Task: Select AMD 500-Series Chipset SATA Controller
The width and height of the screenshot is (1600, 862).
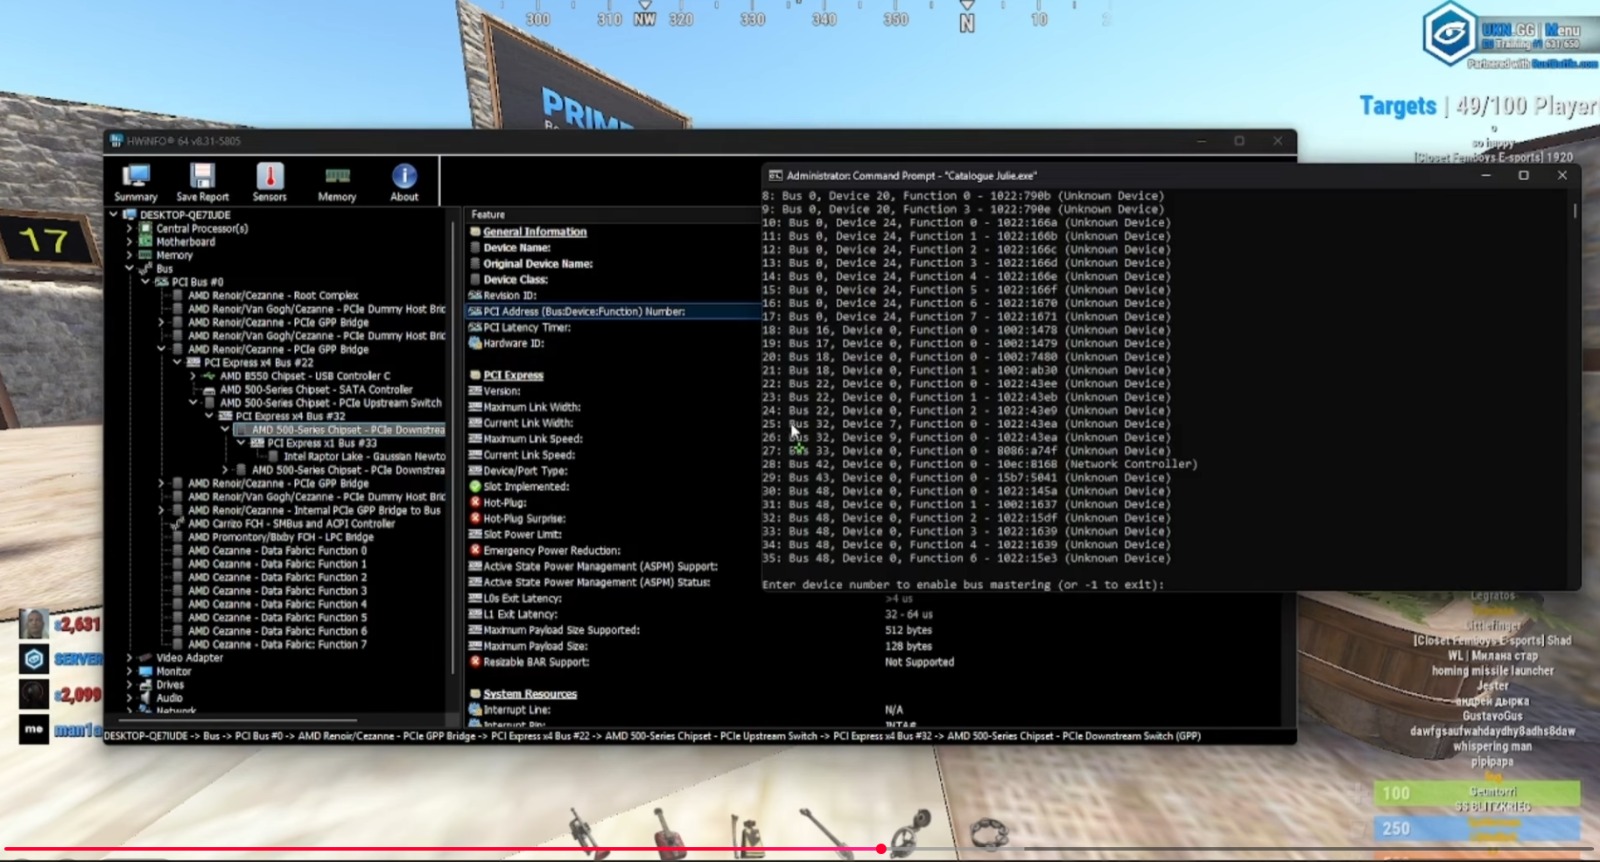Action: pyautogui.click(x=315, y=390)
